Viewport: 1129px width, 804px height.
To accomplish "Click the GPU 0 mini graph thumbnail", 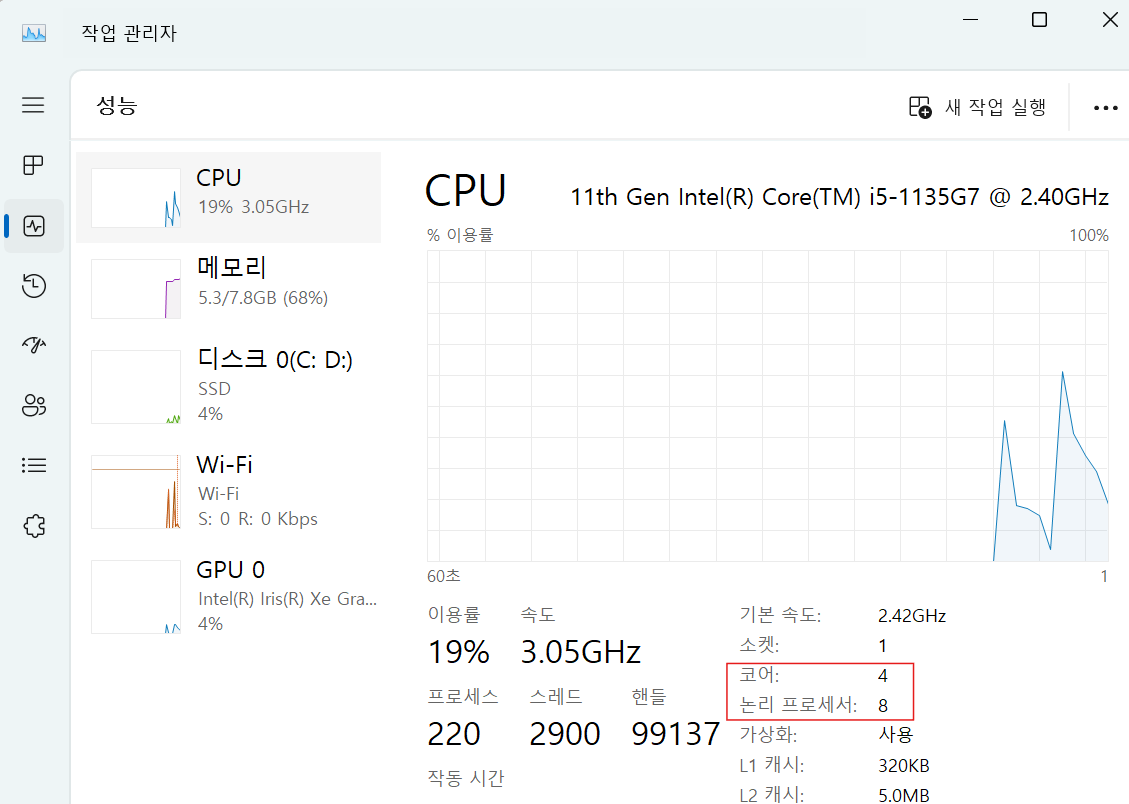I will 135,597.
